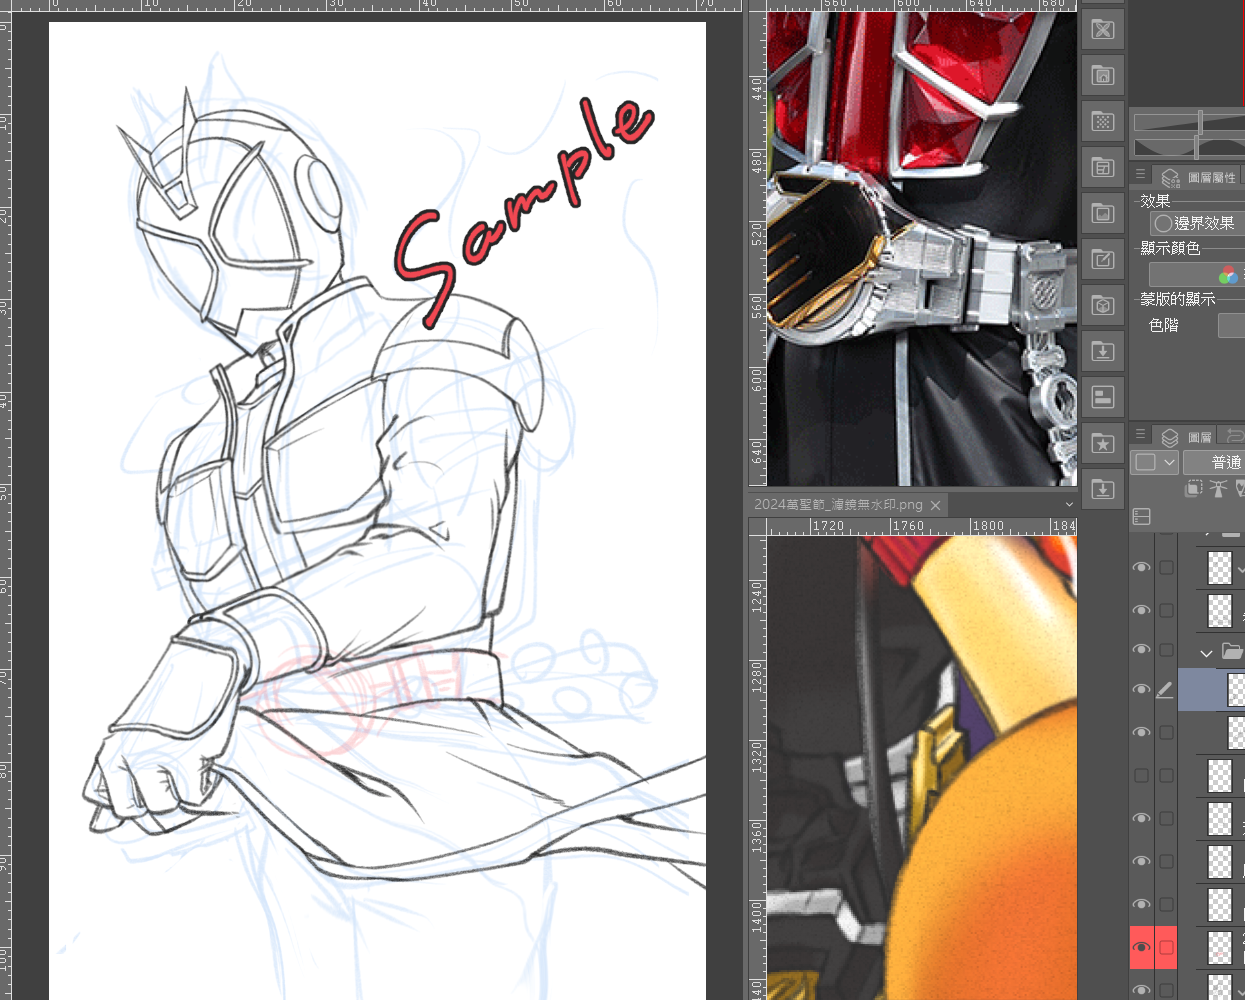Click the selected layer's thumbnail
1245x1000 pixels.
tap(1236, 690)
